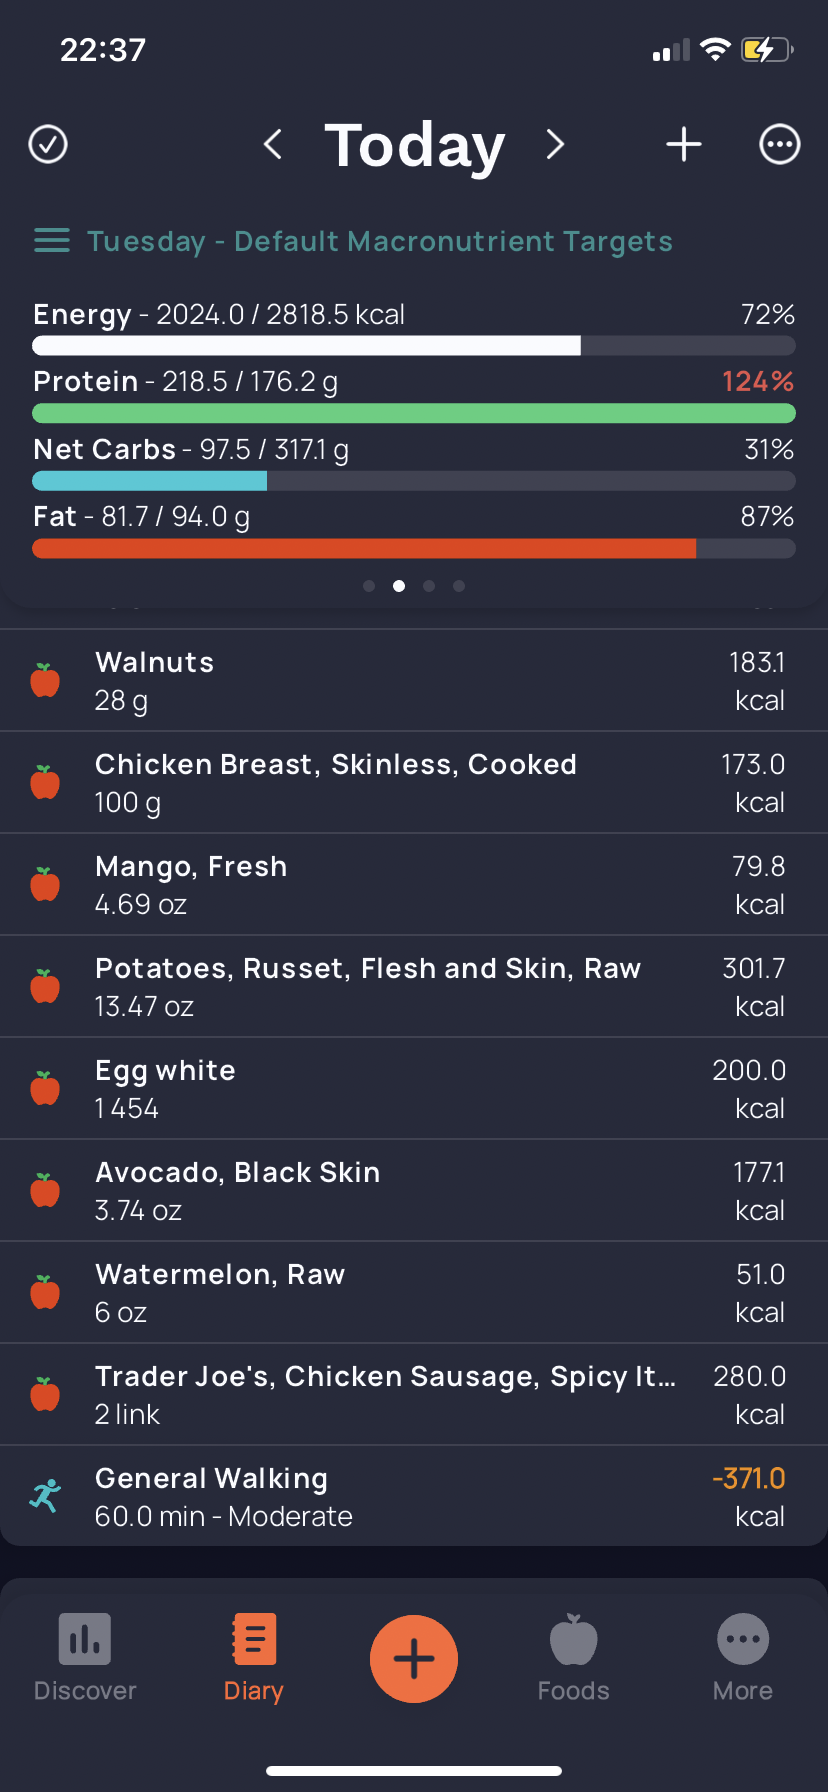Open the More tab
The image size is (828, 1792).
(x=743, y=1658)
